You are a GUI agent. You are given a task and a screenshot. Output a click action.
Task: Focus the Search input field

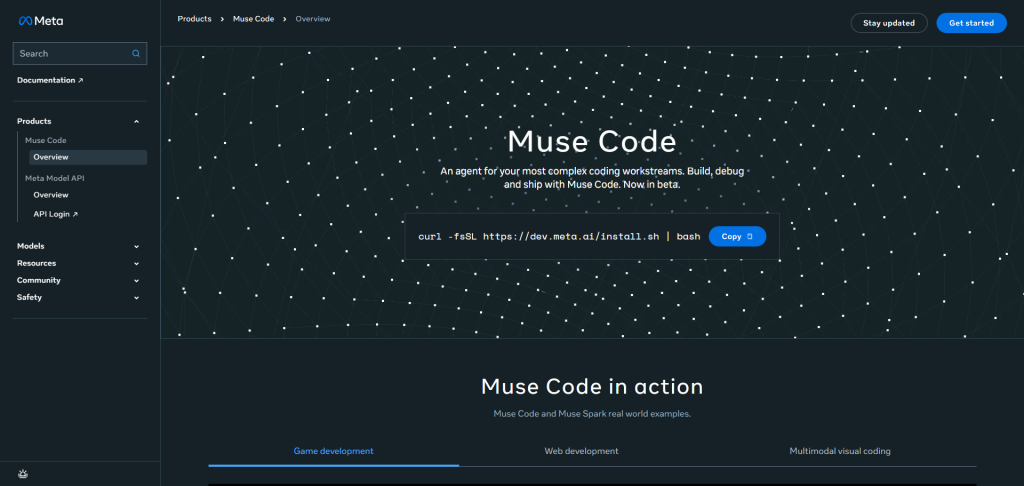(80, 54)
